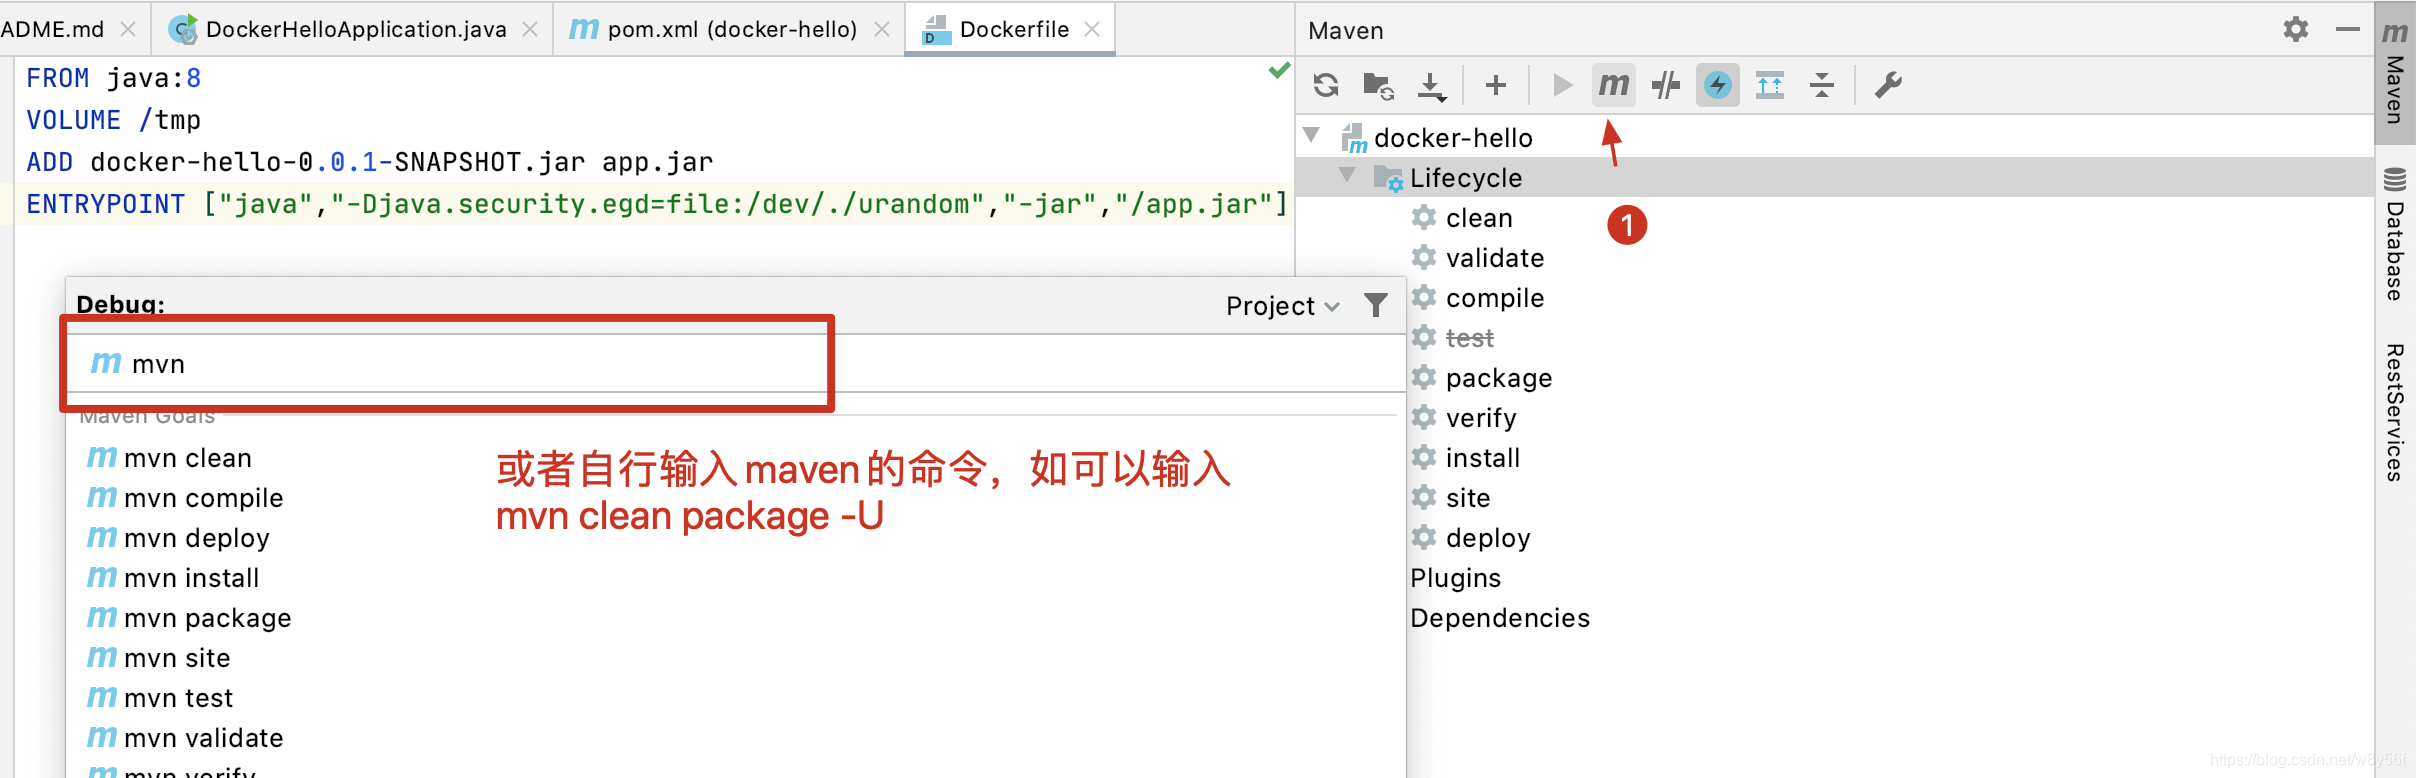Open Database side tool tab

(x=2395, y=235)
